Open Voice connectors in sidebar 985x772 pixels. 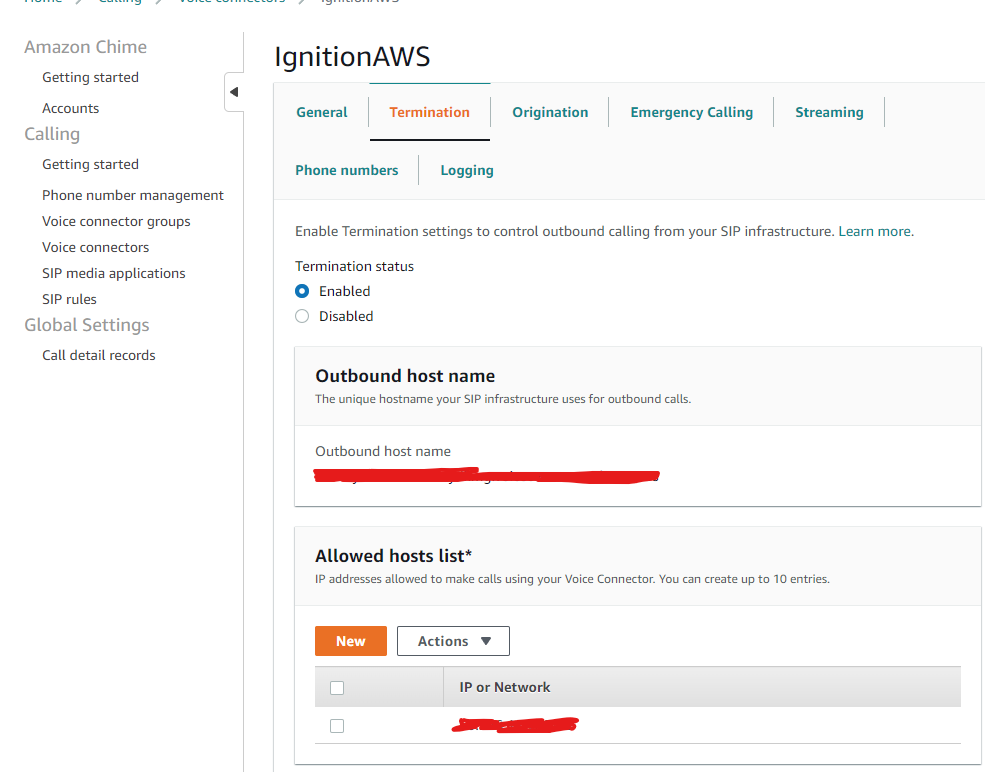(x=95, y=247)
